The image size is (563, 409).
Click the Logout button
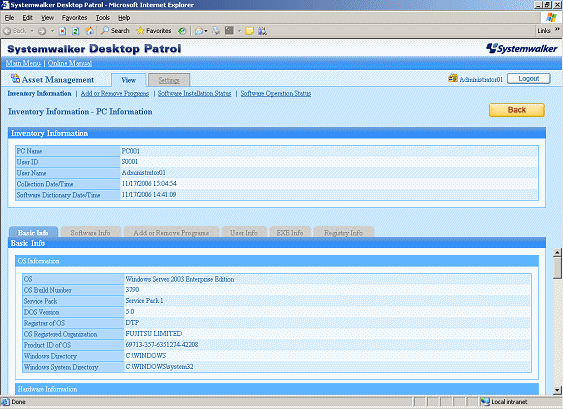[x=529, y=79]
